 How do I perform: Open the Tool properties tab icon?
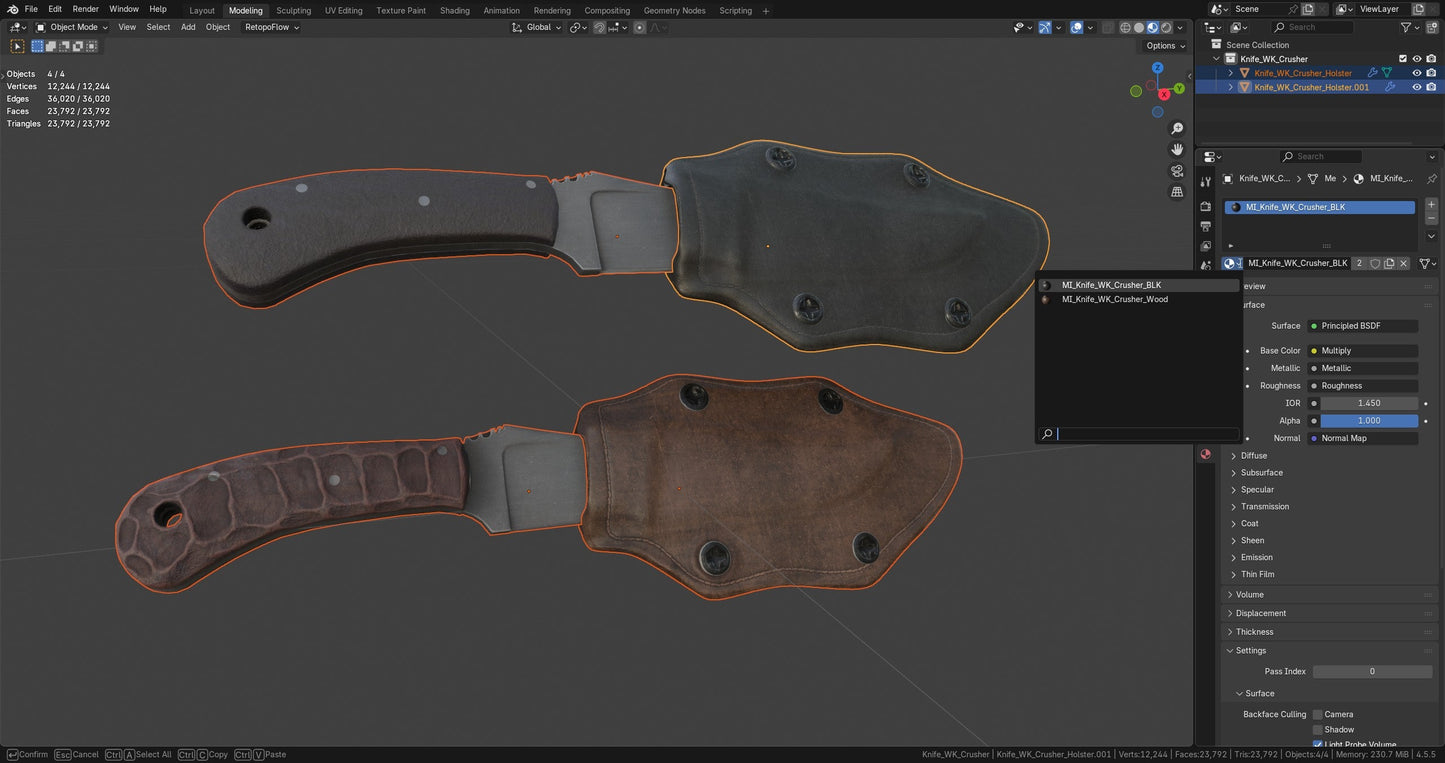click(1205, 183)
